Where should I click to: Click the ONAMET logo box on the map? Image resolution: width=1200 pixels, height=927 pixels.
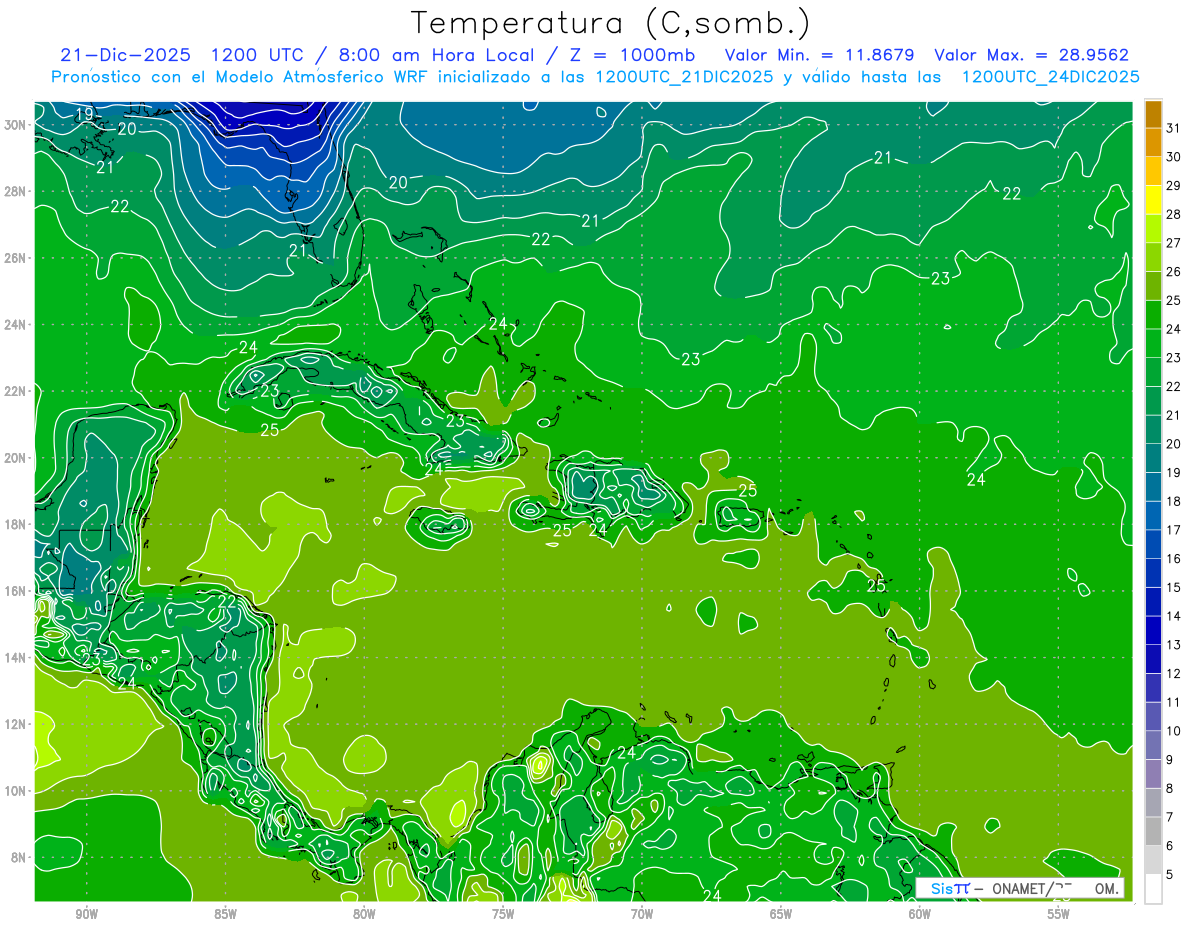click(x=1020, y=888)
